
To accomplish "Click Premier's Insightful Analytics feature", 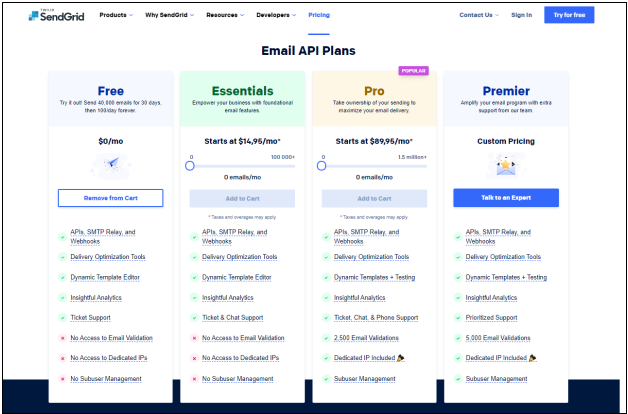I will 491,297.
